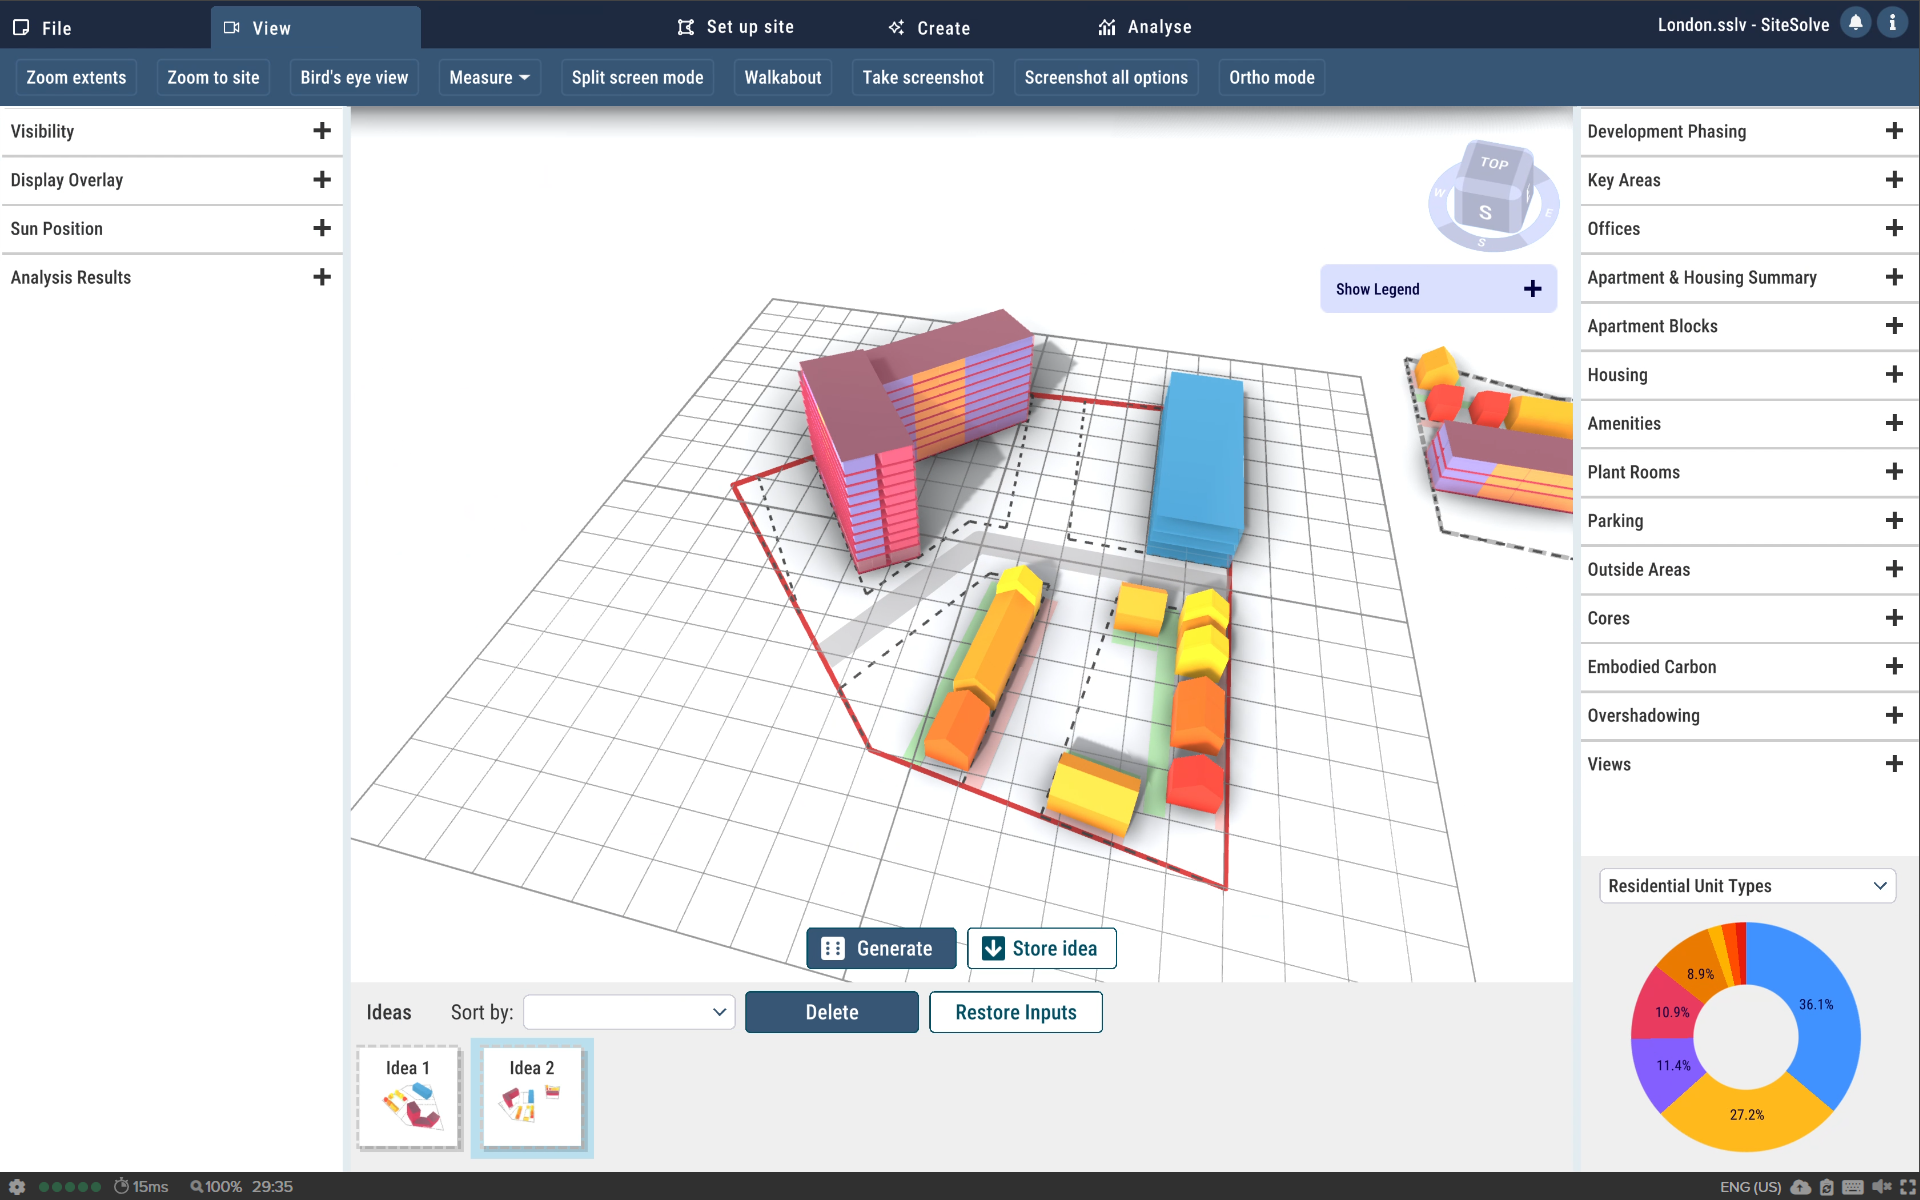Click the notification bell icon

pyautogui.click(x=1855, y=24)
